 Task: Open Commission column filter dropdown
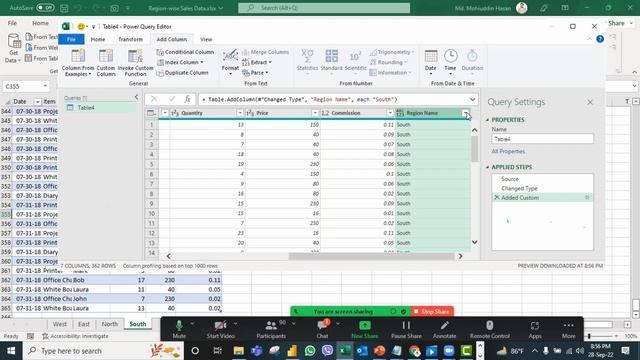point(390,113)
